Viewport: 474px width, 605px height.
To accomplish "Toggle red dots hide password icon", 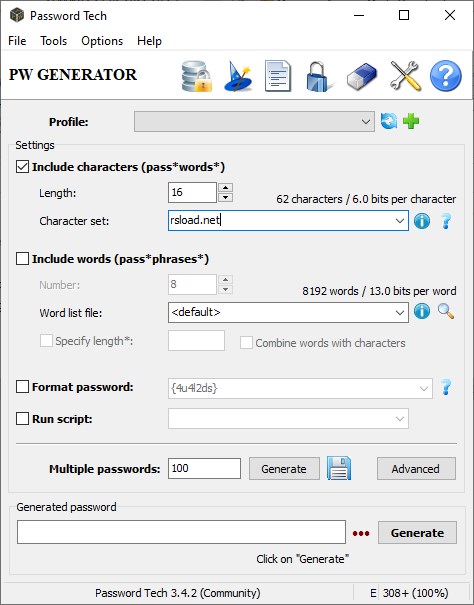I will pyautogui.click(x=361, y=534).
